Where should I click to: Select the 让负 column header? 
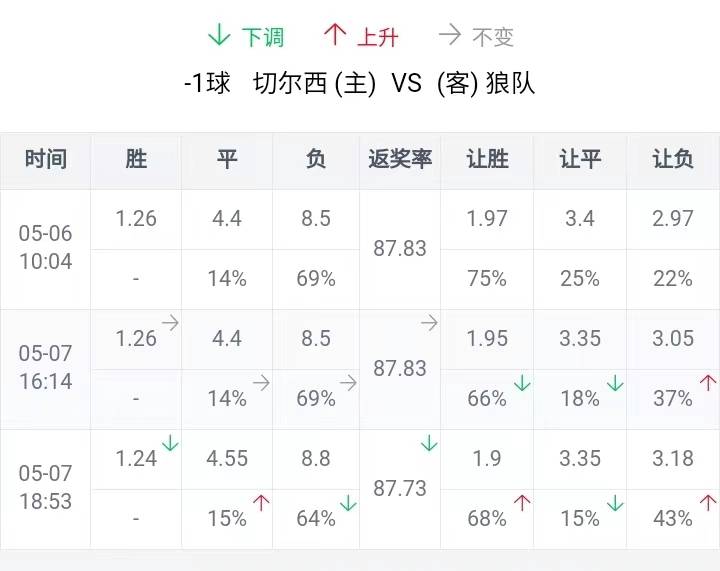673,160
